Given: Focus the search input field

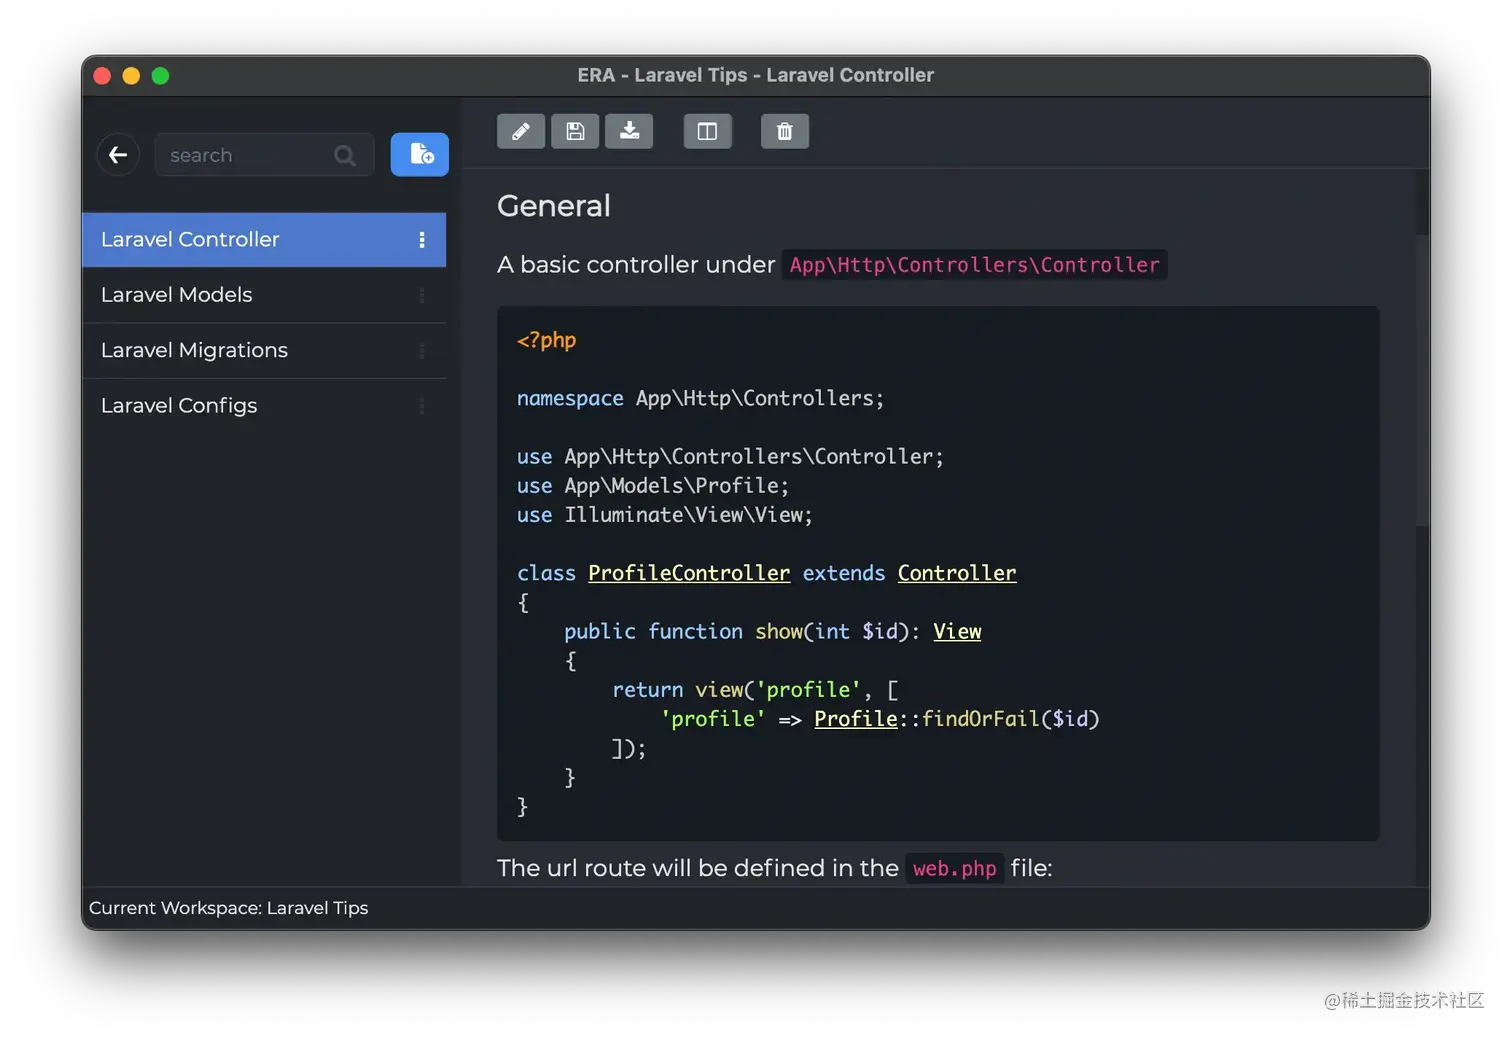Looking at the screenshot, I should pyautogui.click(x=264, y=155).
